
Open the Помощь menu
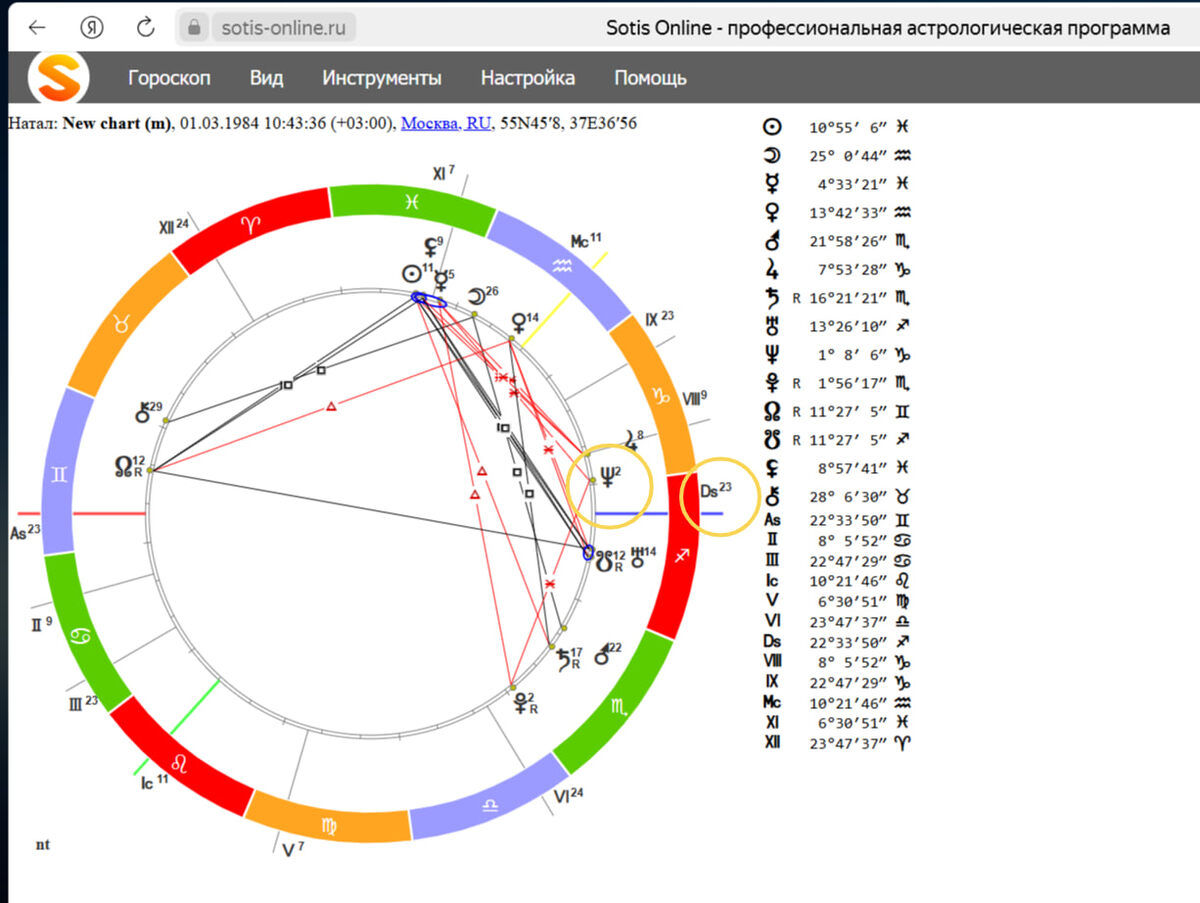click(x=650, y=78)
